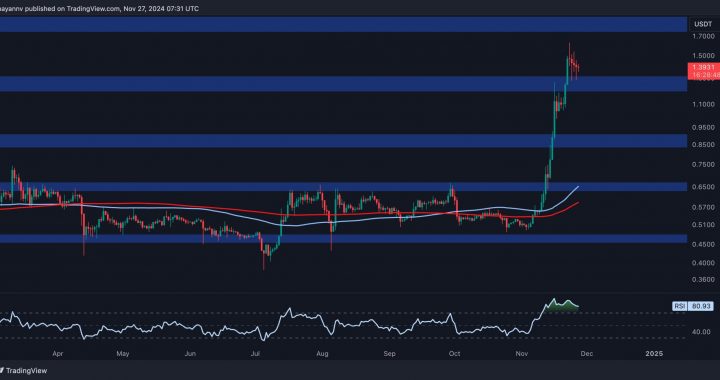The image size is (720, 380).
Task: Click the Sep label on the time axis
Action: (x=390, y=354)
